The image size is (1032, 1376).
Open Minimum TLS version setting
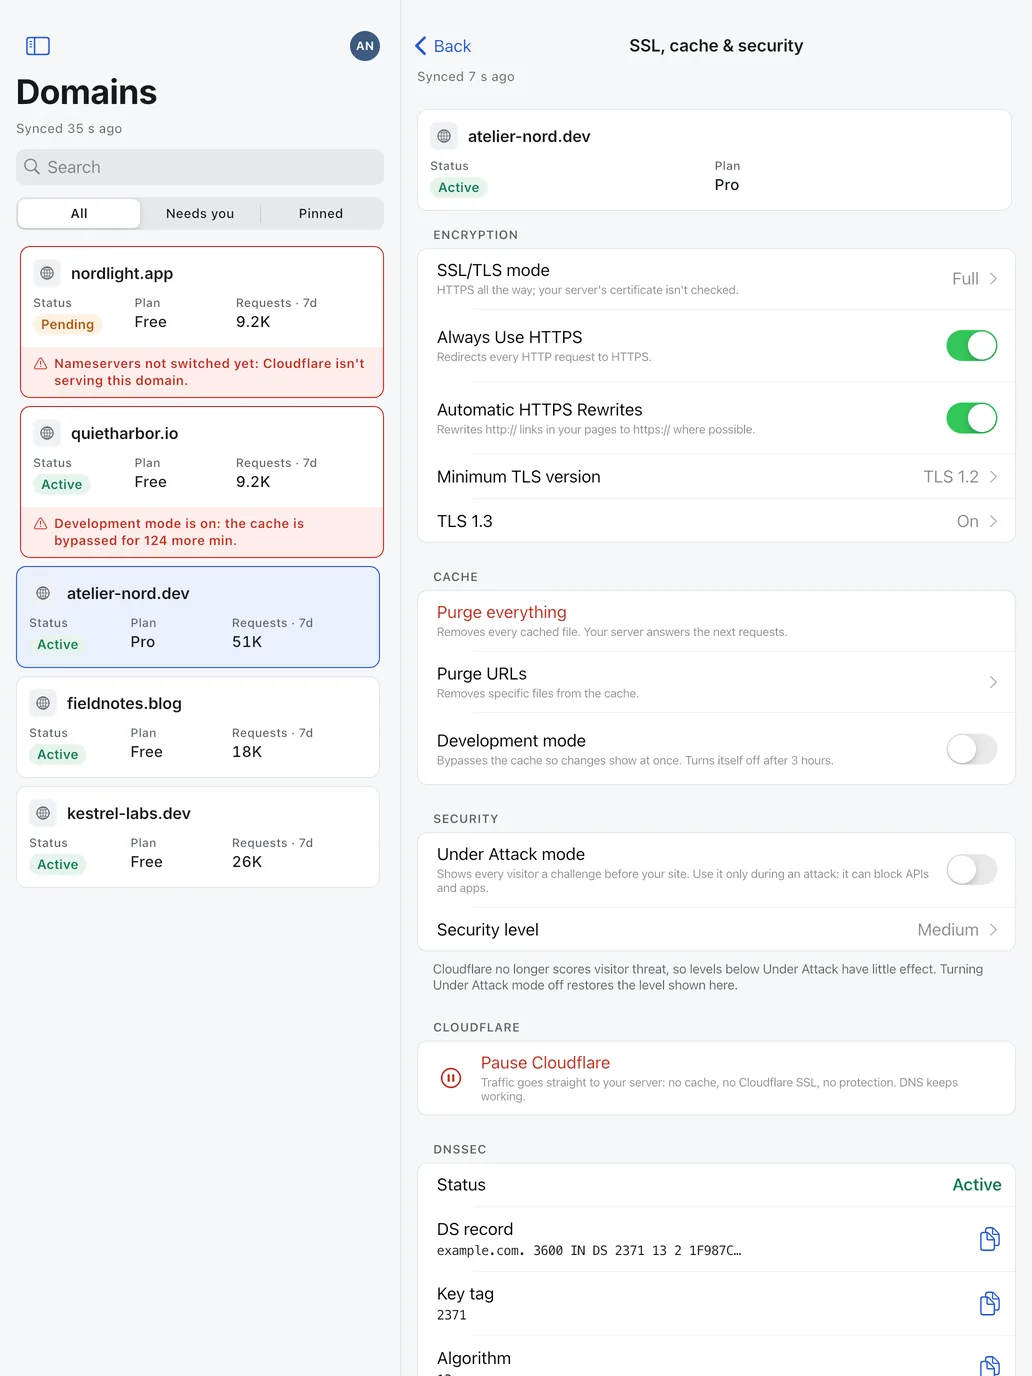[716, 477]
